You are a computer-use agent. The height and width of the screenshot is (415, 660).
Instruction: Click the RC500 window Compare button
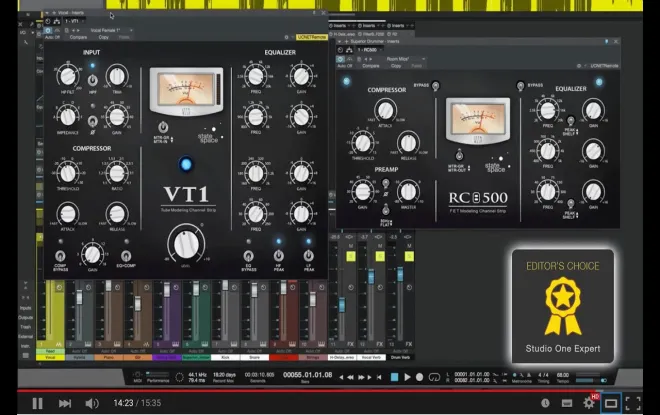click(371, 66)
